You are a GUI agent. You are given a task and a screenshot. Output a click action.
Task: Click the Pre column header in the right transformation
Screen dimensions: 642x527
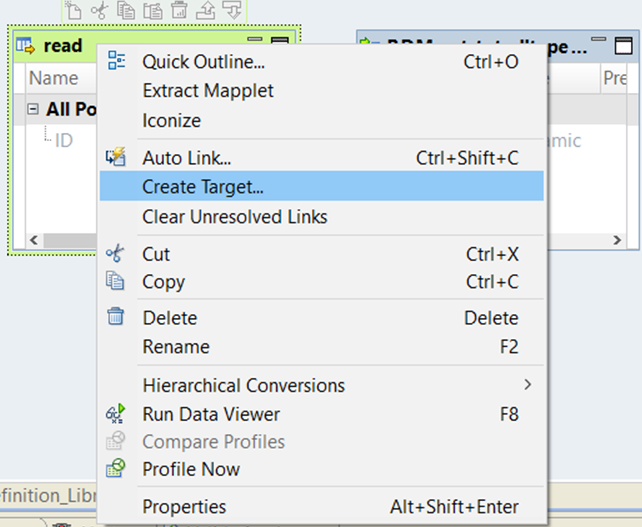pyautogui.click(x=614, y=78)
